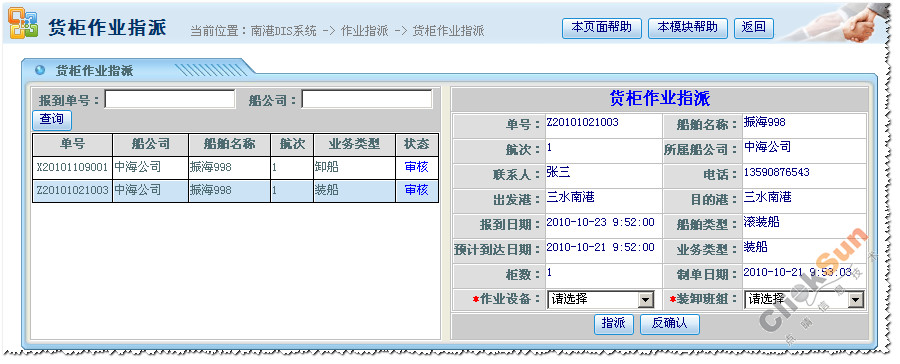Click 审核 link for Z20101021003 row
The image size is (900, 364).
coord(417,190)
